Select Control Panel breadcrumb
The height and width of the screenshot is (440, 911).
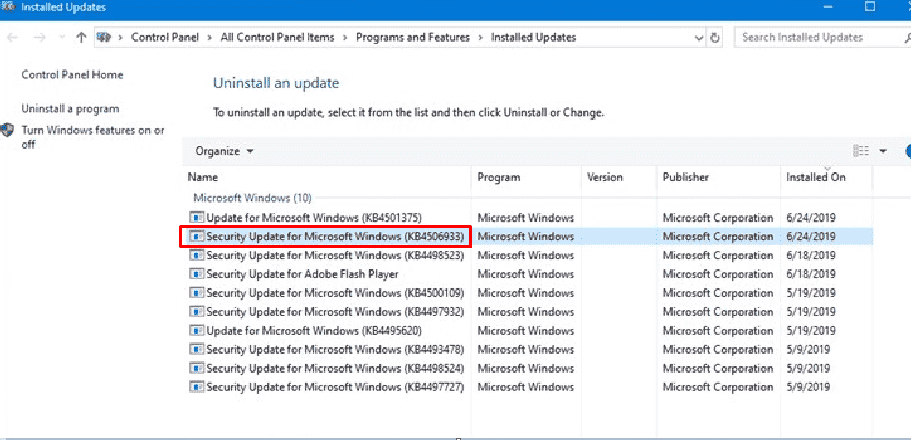165,38
